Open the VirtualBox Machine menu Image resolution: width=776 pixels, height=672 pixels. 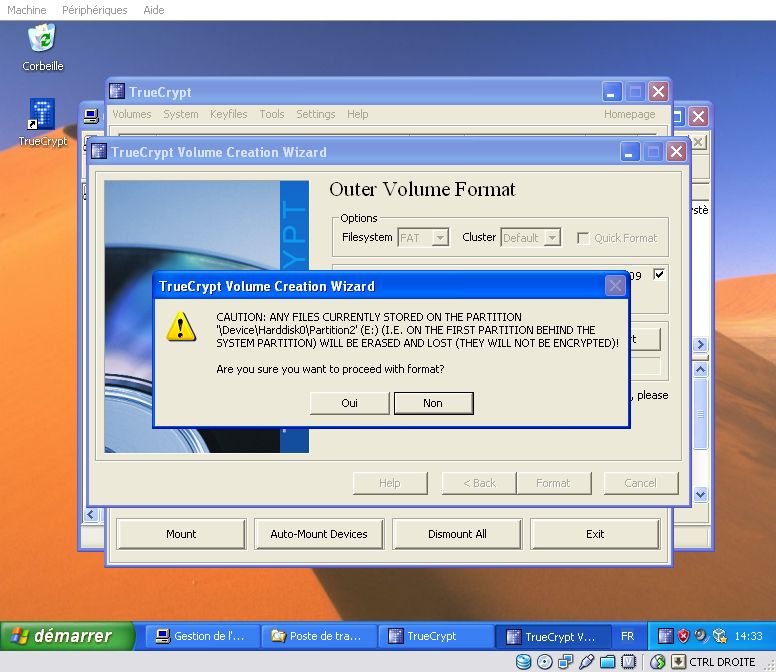(27, 10)
